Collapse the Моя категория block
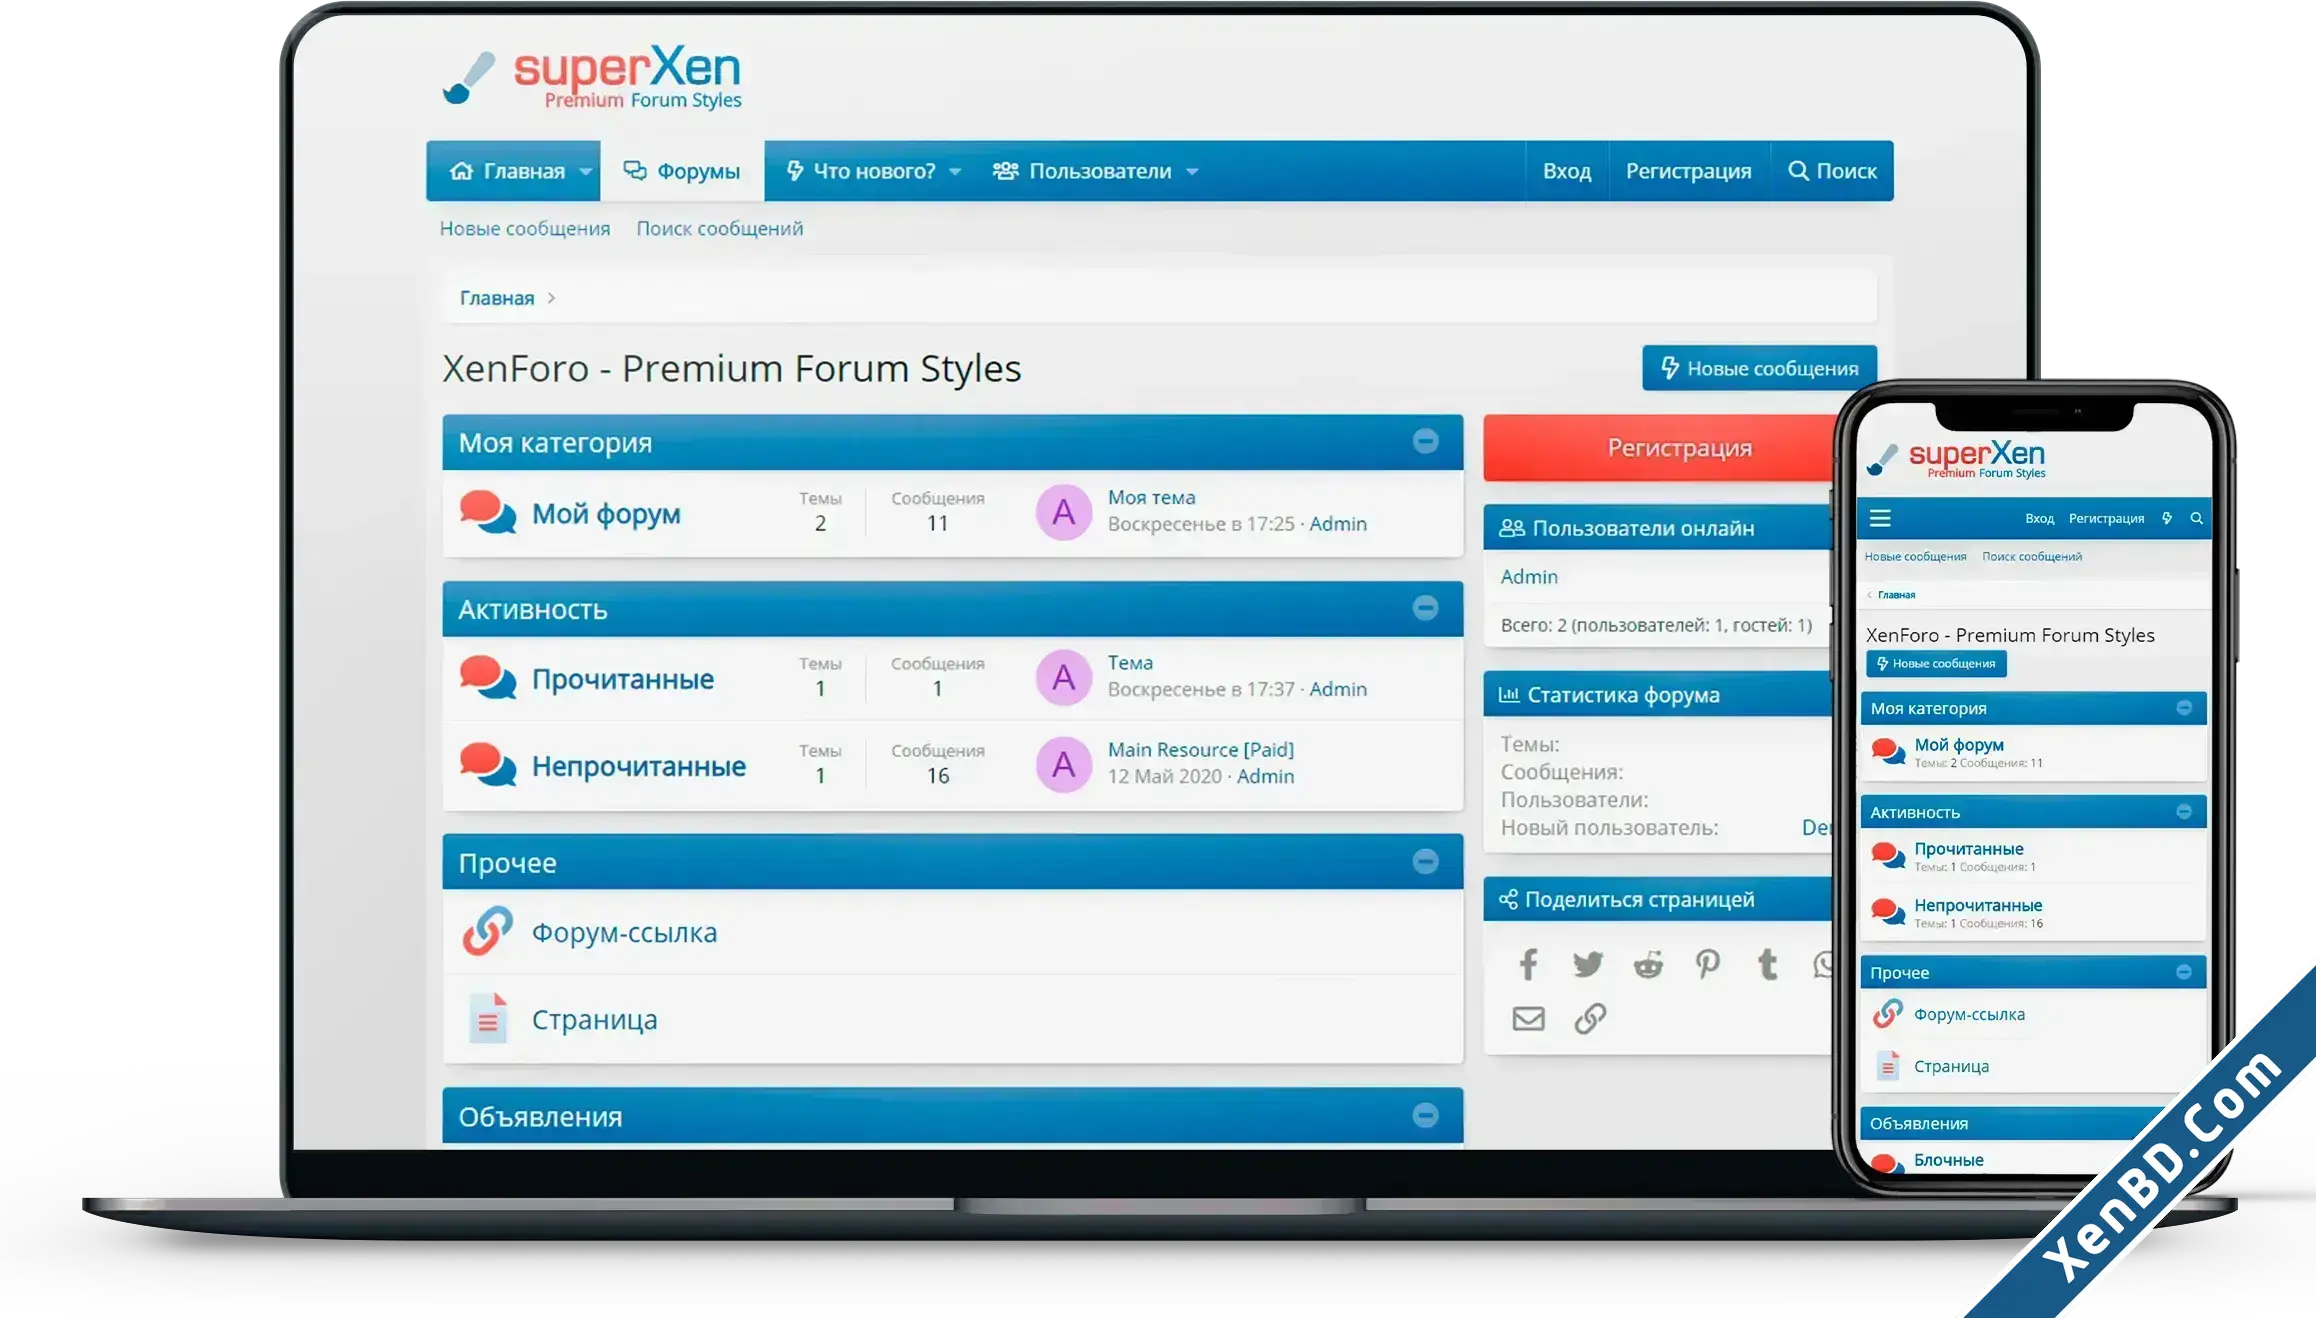The width and height of the screenshot is (2316, 1318). [1426, 441]
